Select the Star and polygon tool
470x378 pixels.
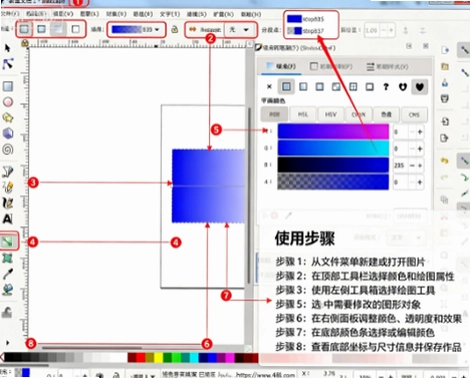coord(8,117)
